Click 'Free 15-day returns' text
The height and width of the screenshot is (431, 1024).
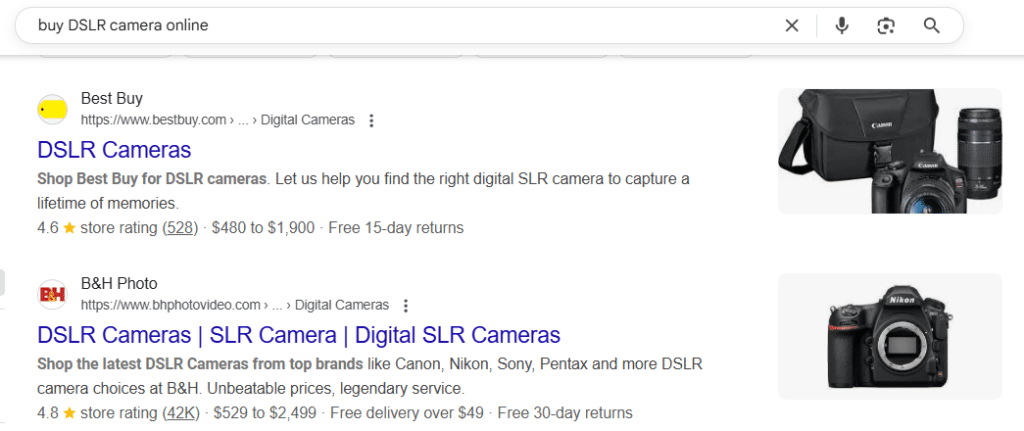tap(396, 229)
